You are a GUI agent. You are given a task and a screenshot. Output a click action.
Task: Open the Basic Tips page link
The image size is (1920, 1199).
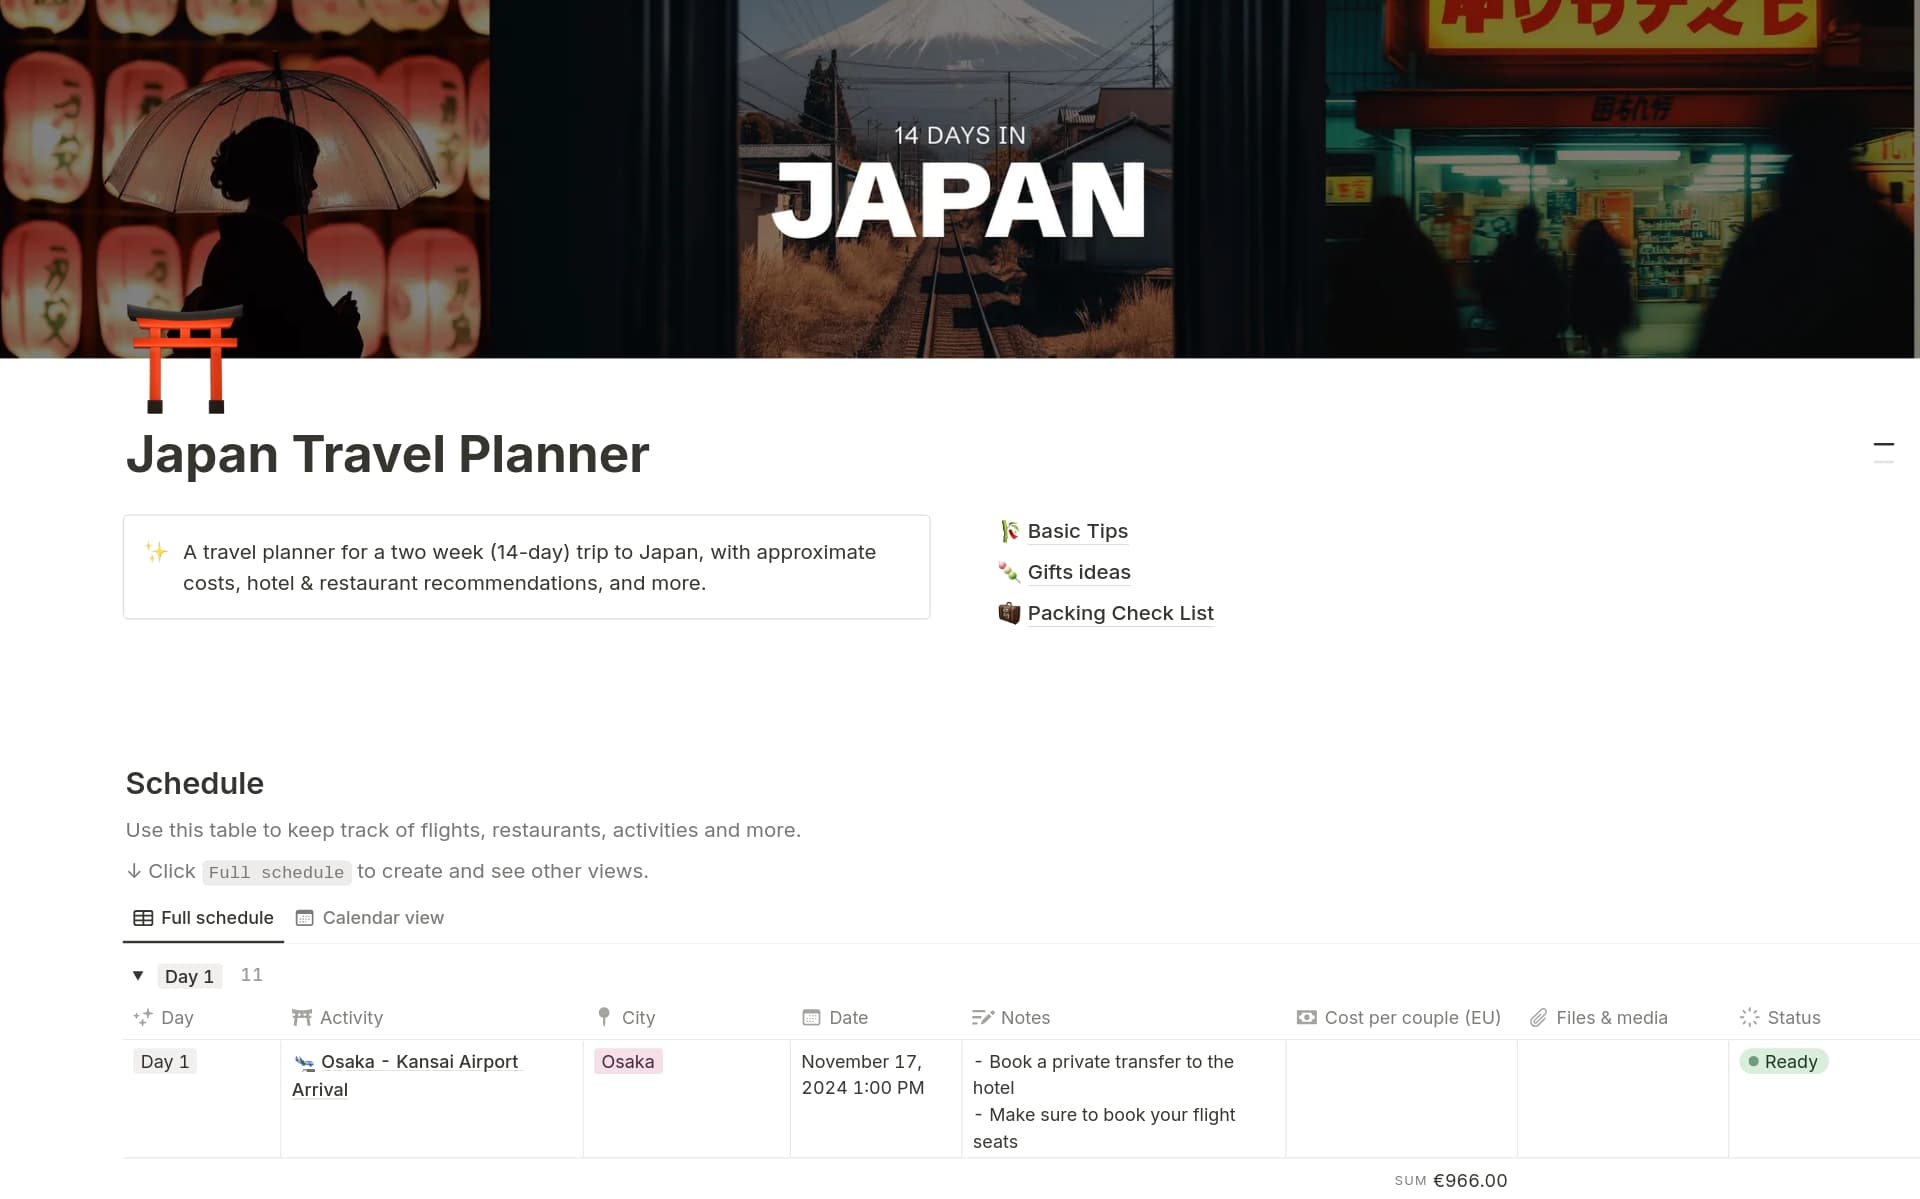[1077, 531]
